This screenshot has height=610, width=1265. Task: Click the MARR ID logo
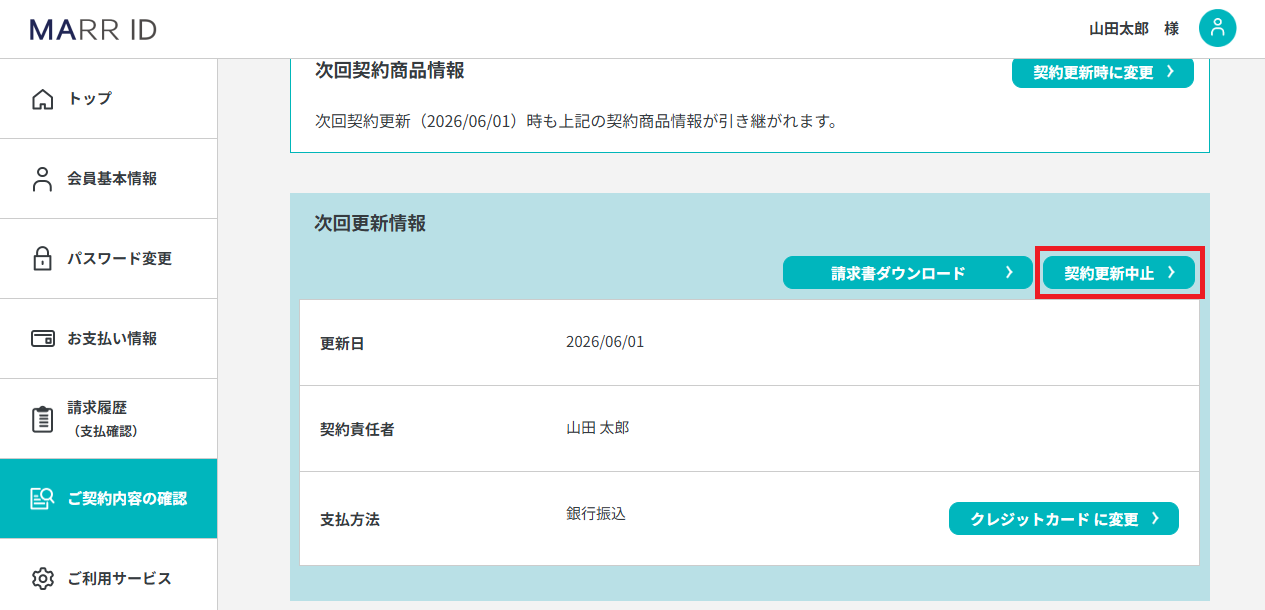point(93,29)
